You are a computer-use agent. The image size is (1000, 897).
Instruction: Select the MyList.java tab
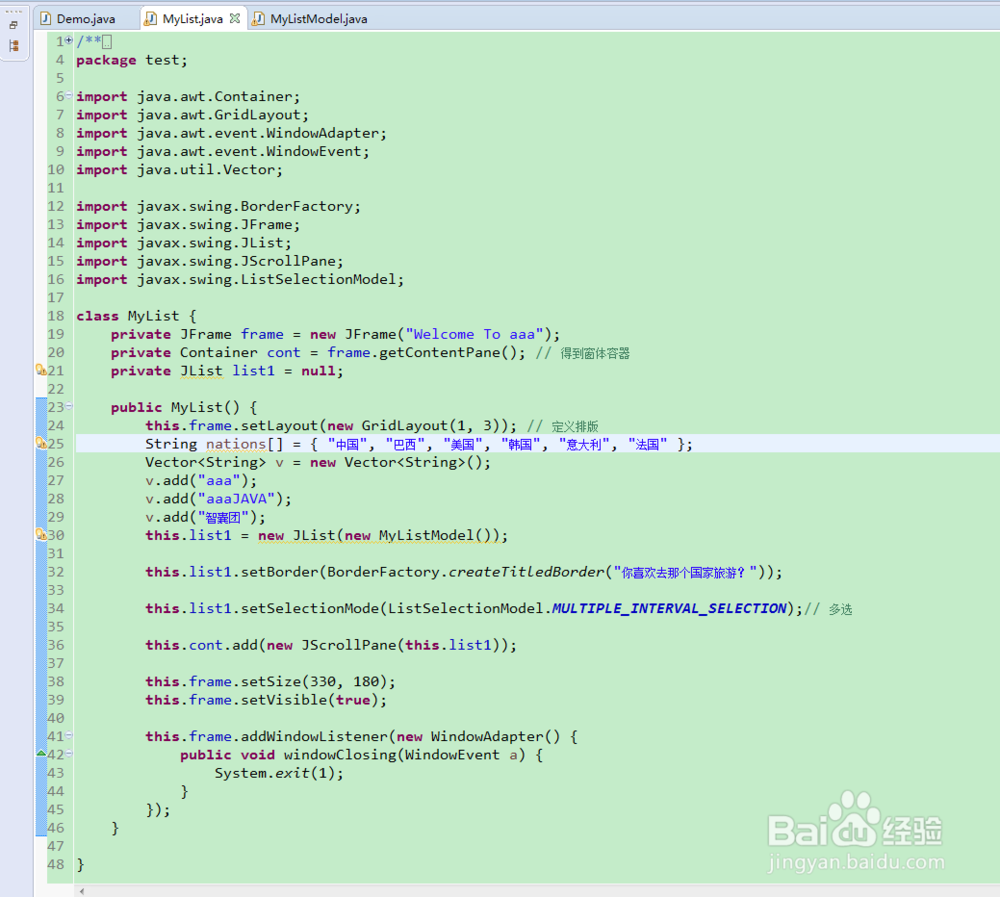click(x=192, y=19)
